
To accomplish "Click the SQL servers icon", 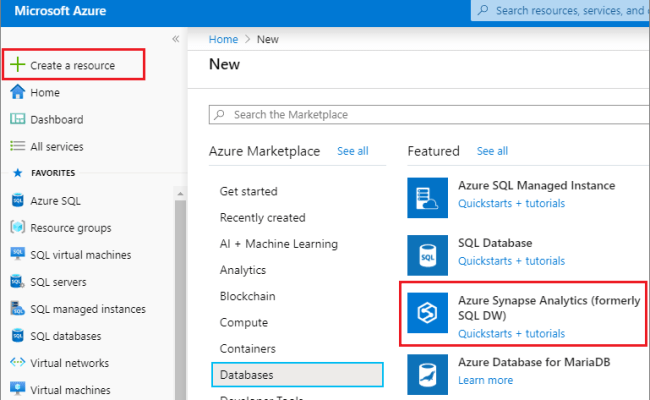I will click(x=17, y=281).
